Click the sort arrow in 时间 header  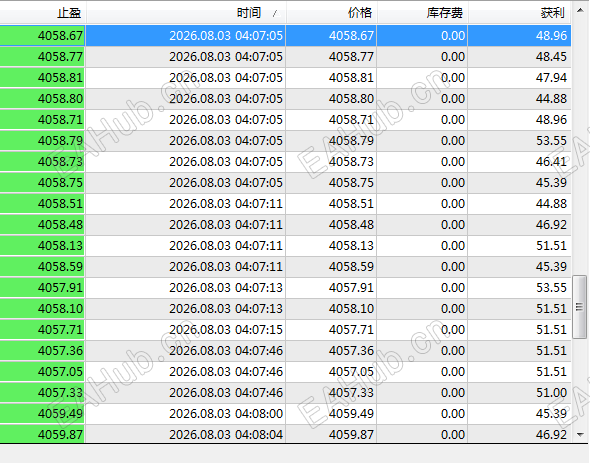point(276,14)
